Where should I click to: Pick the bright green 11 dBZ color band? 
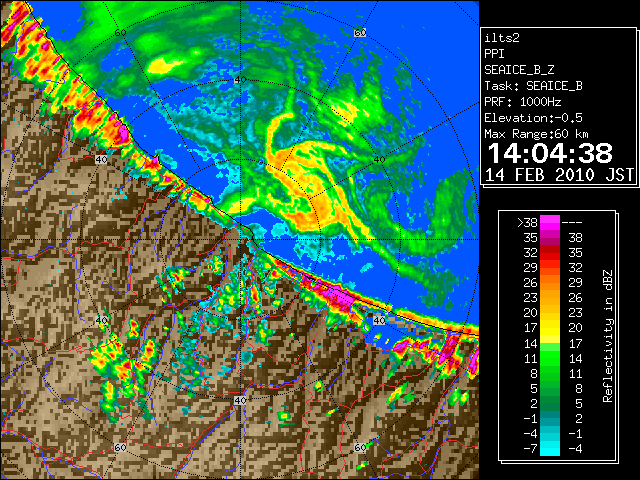(550, 358)
